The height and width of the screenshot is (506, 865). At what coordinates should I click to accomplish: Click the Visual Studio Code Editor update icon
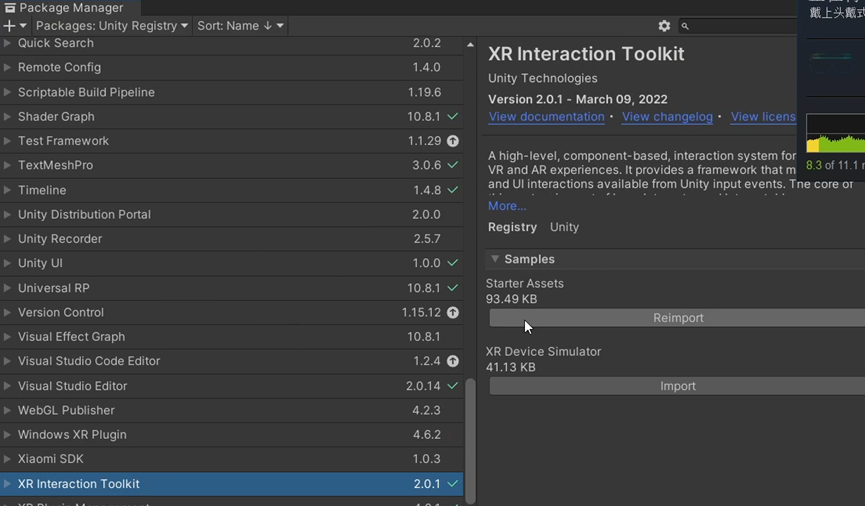coord(452,361)
